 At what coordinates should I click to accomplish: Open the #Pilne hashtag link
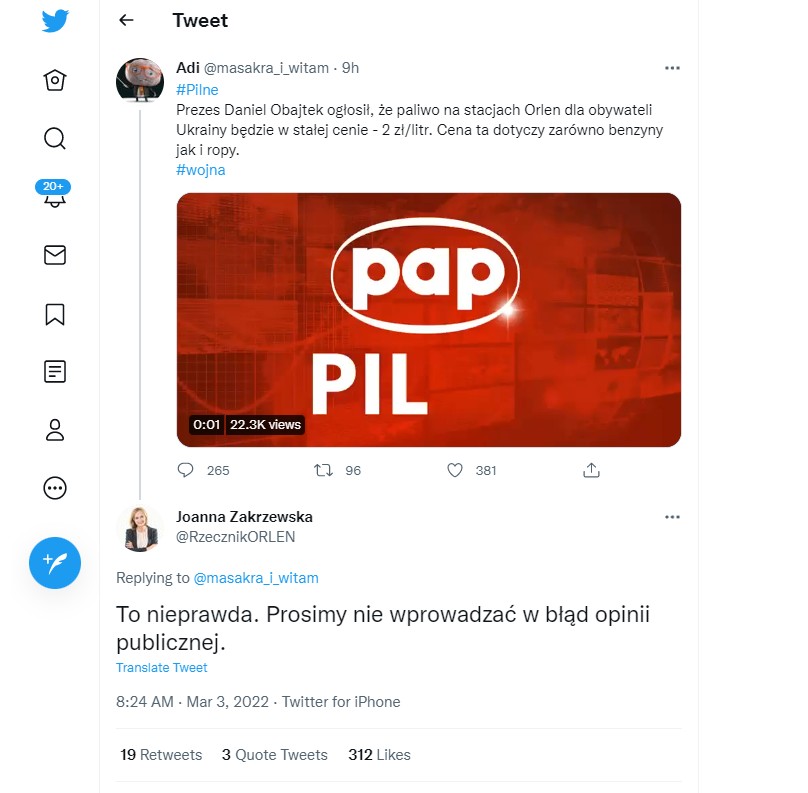pyautogui.click(x=197, y=90)
